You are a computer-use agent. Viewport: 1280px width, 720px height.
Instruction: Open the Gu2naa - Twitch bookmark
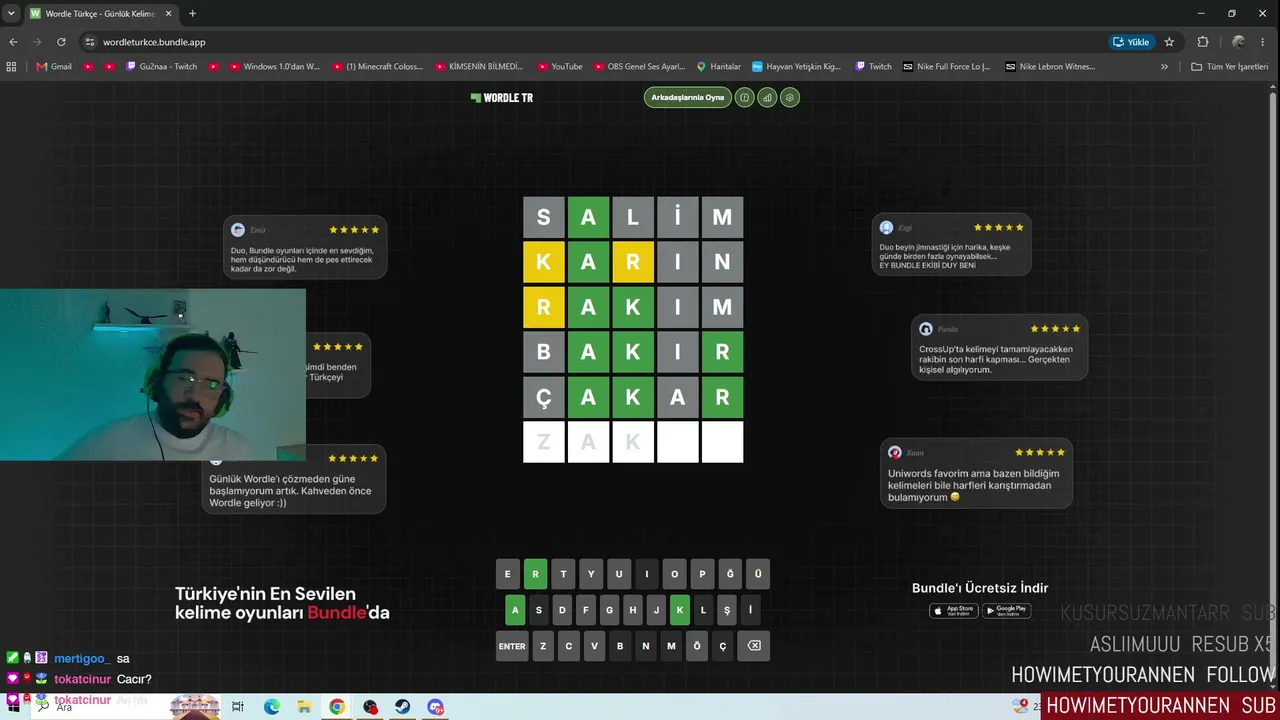pyautogui.click(x=161, y=67)
